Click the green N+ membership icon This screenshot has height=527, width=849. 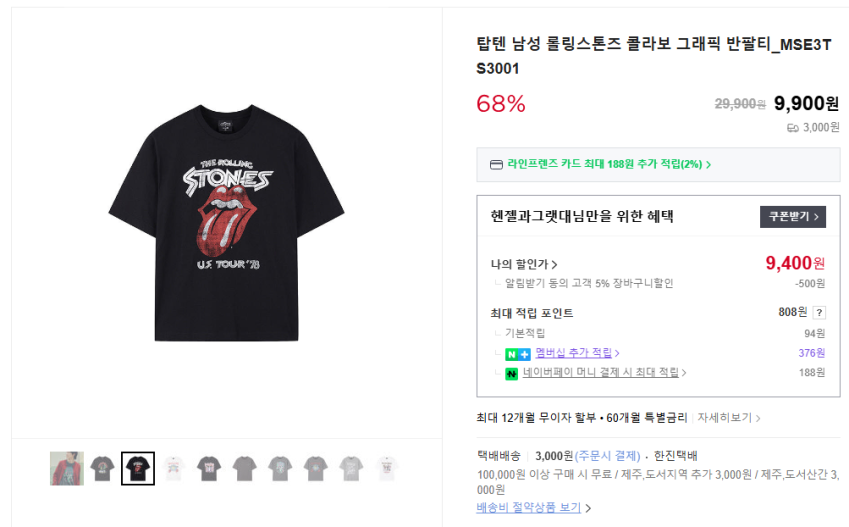tap(517, 353)
